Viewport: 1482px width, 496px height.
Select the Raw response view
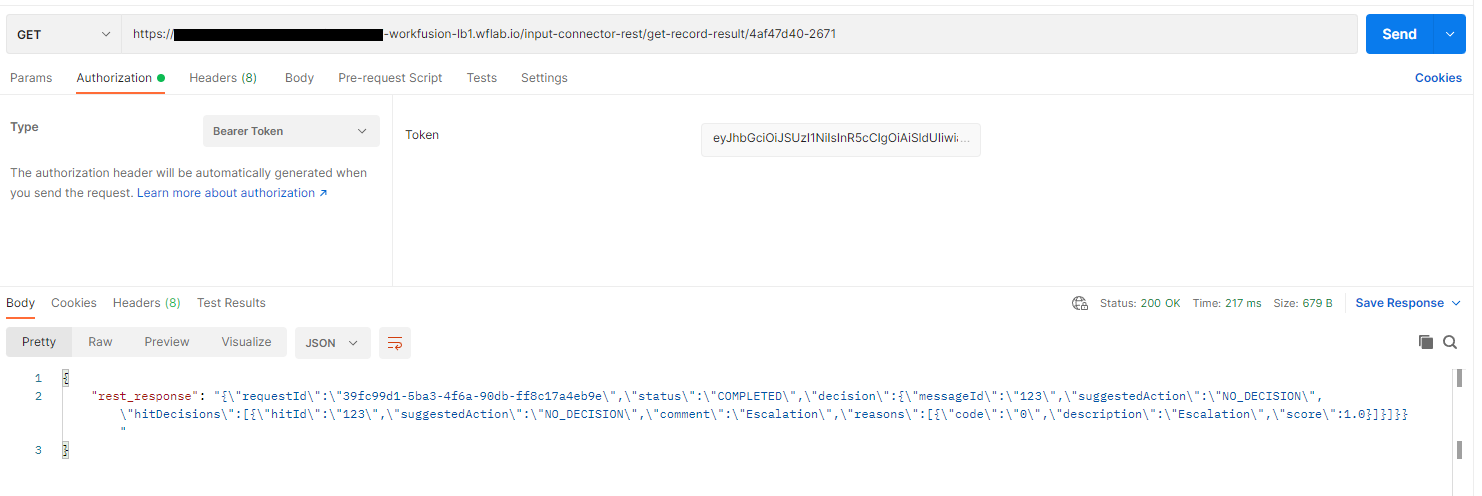coord(100,342)
